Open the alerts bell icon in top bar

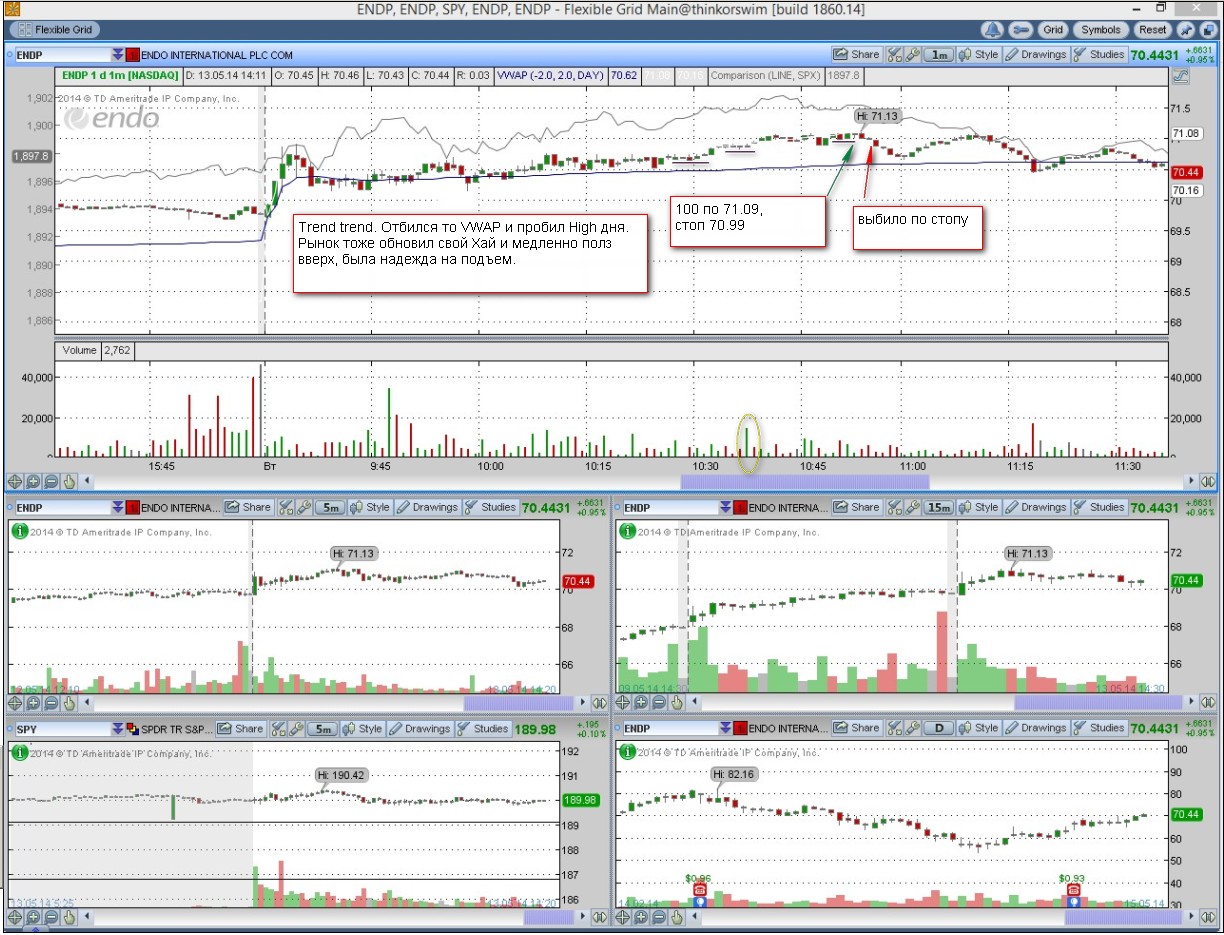pos(993,30)
